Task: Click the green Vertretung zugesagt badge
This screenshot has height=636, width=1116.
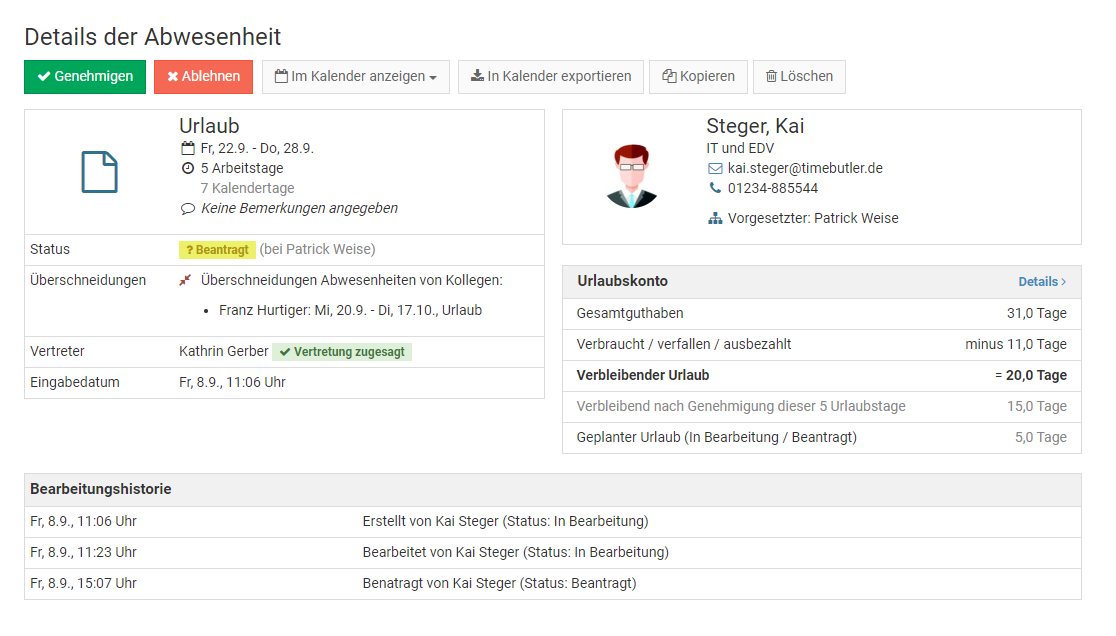Action: tap(342, 352)
